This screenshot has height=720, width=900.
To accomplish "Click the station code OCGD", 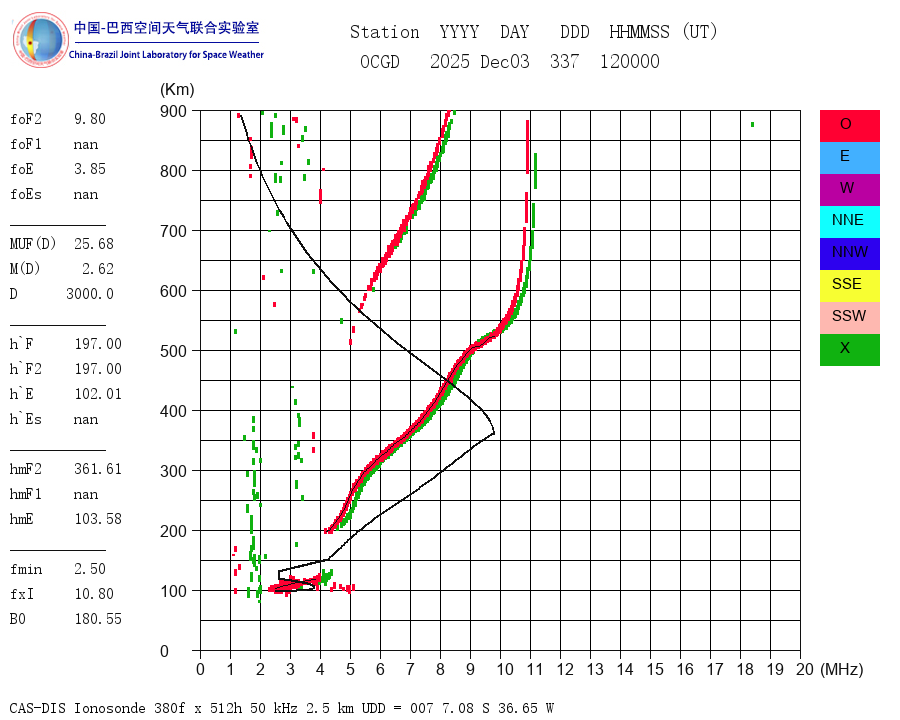I will tap(379, 61).
